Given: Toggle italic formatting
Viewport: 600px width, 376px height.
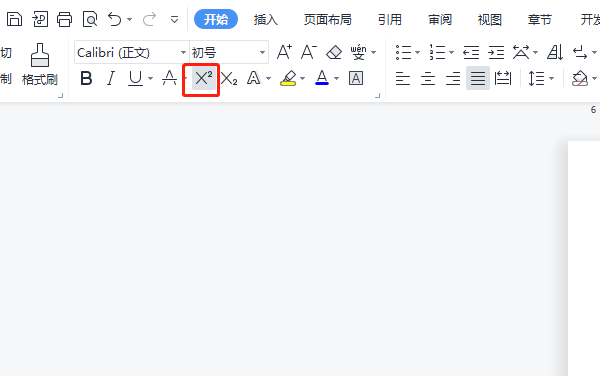Looking at the screenshot, I should [111, 78].
